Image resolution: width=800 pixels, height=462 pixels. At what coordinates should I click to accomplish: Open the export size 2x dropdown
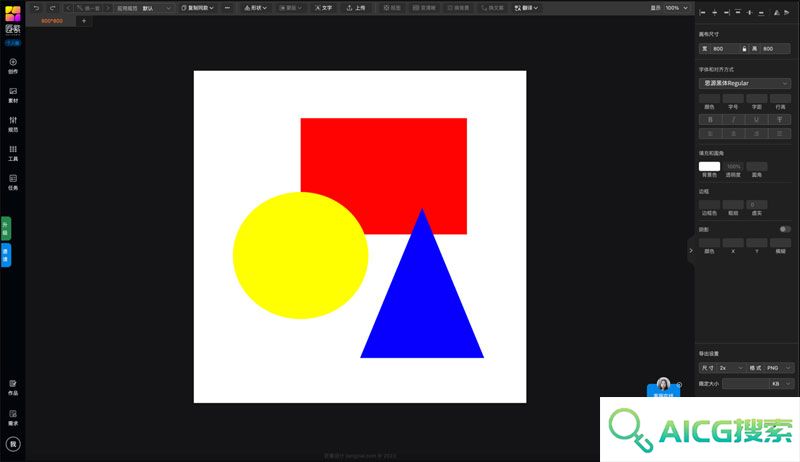(x=731, y=368)
